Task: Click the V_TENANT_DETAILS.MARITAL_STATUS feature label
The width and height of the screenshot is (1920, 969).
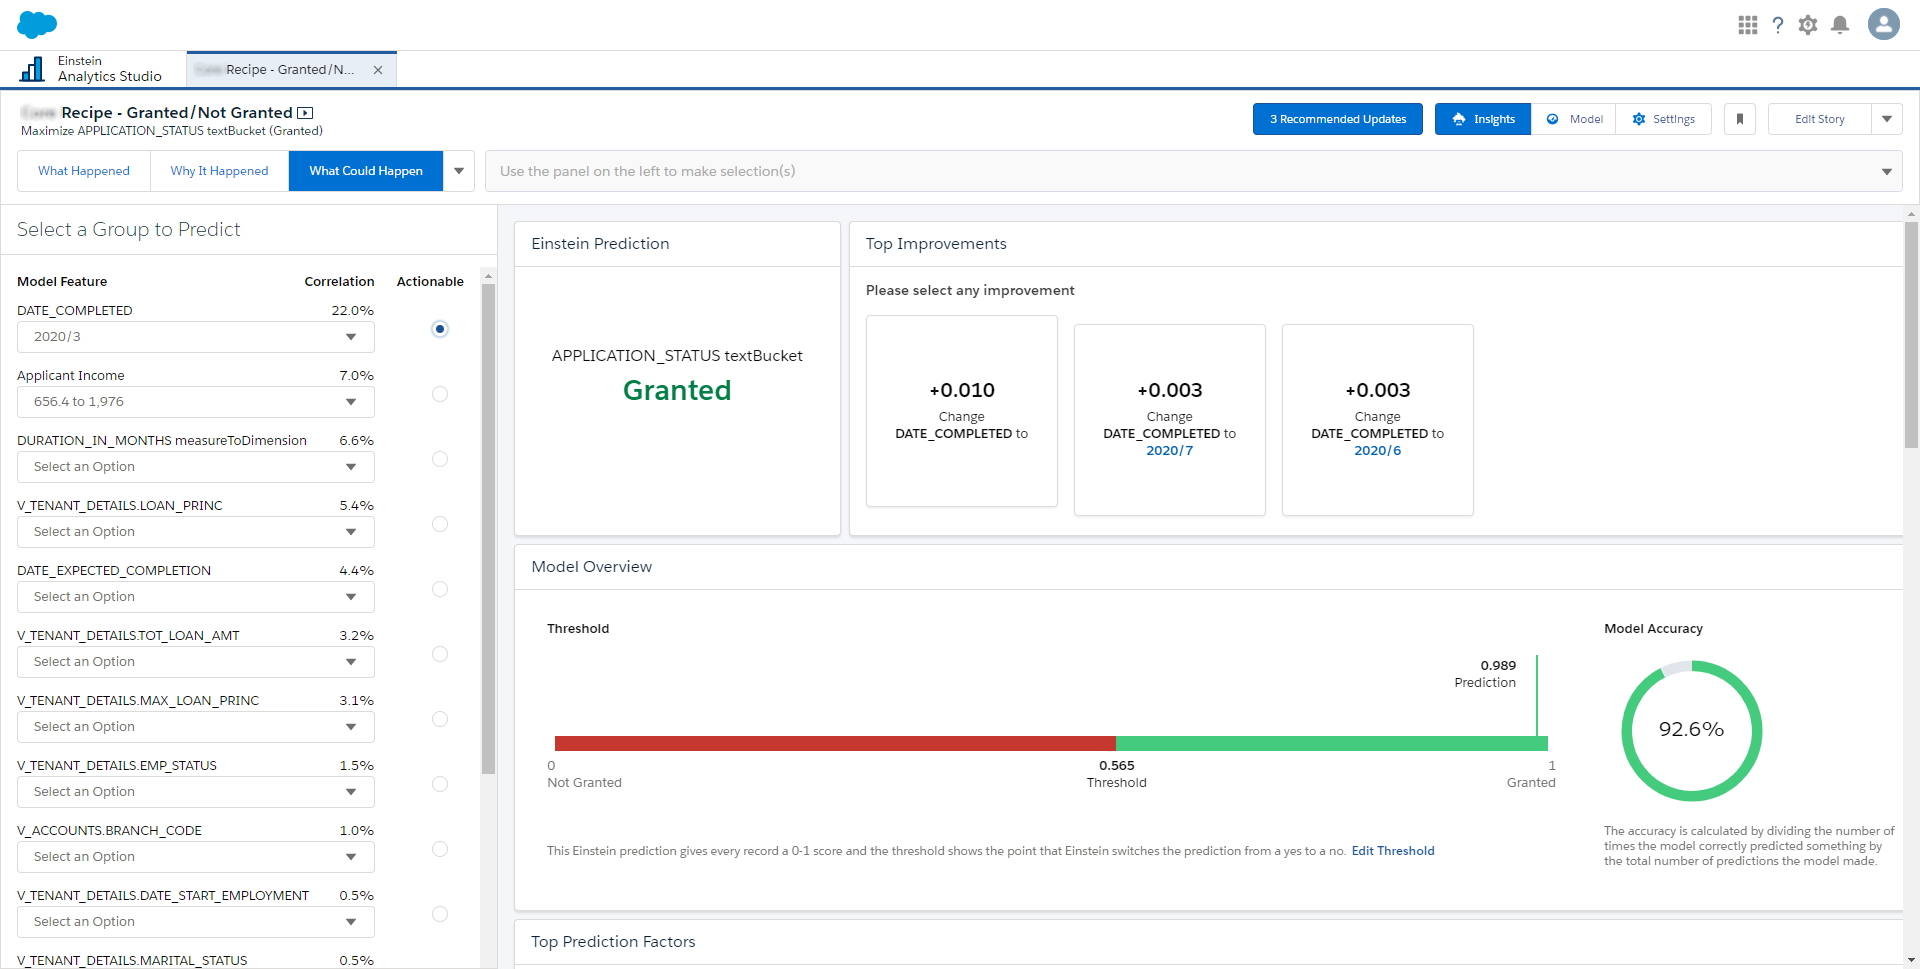Action: pyautogui.click(x=132, y=960)
